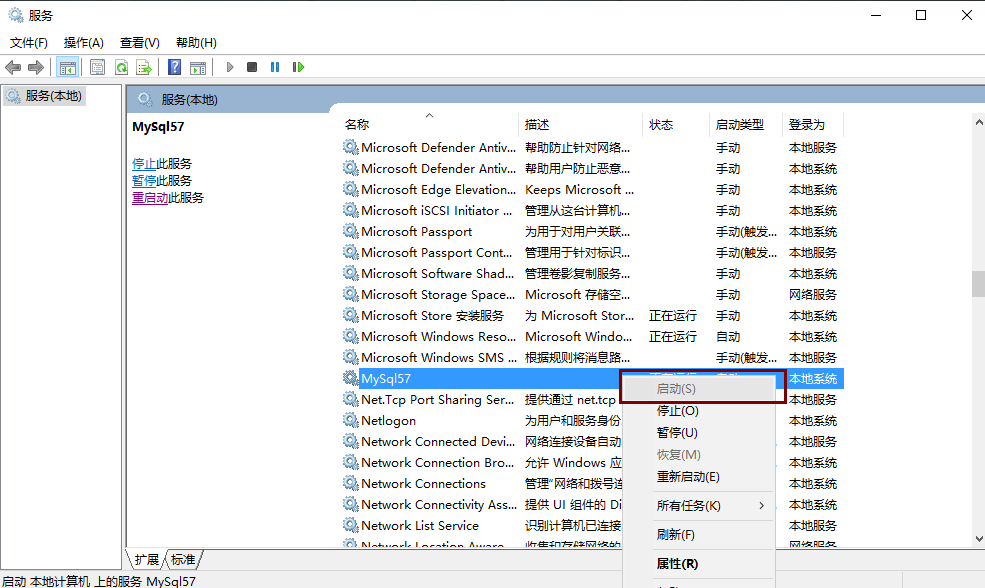Click the Stop Service square icon
The width and height of the screenshot is (985, 588).
pos(252,67)
